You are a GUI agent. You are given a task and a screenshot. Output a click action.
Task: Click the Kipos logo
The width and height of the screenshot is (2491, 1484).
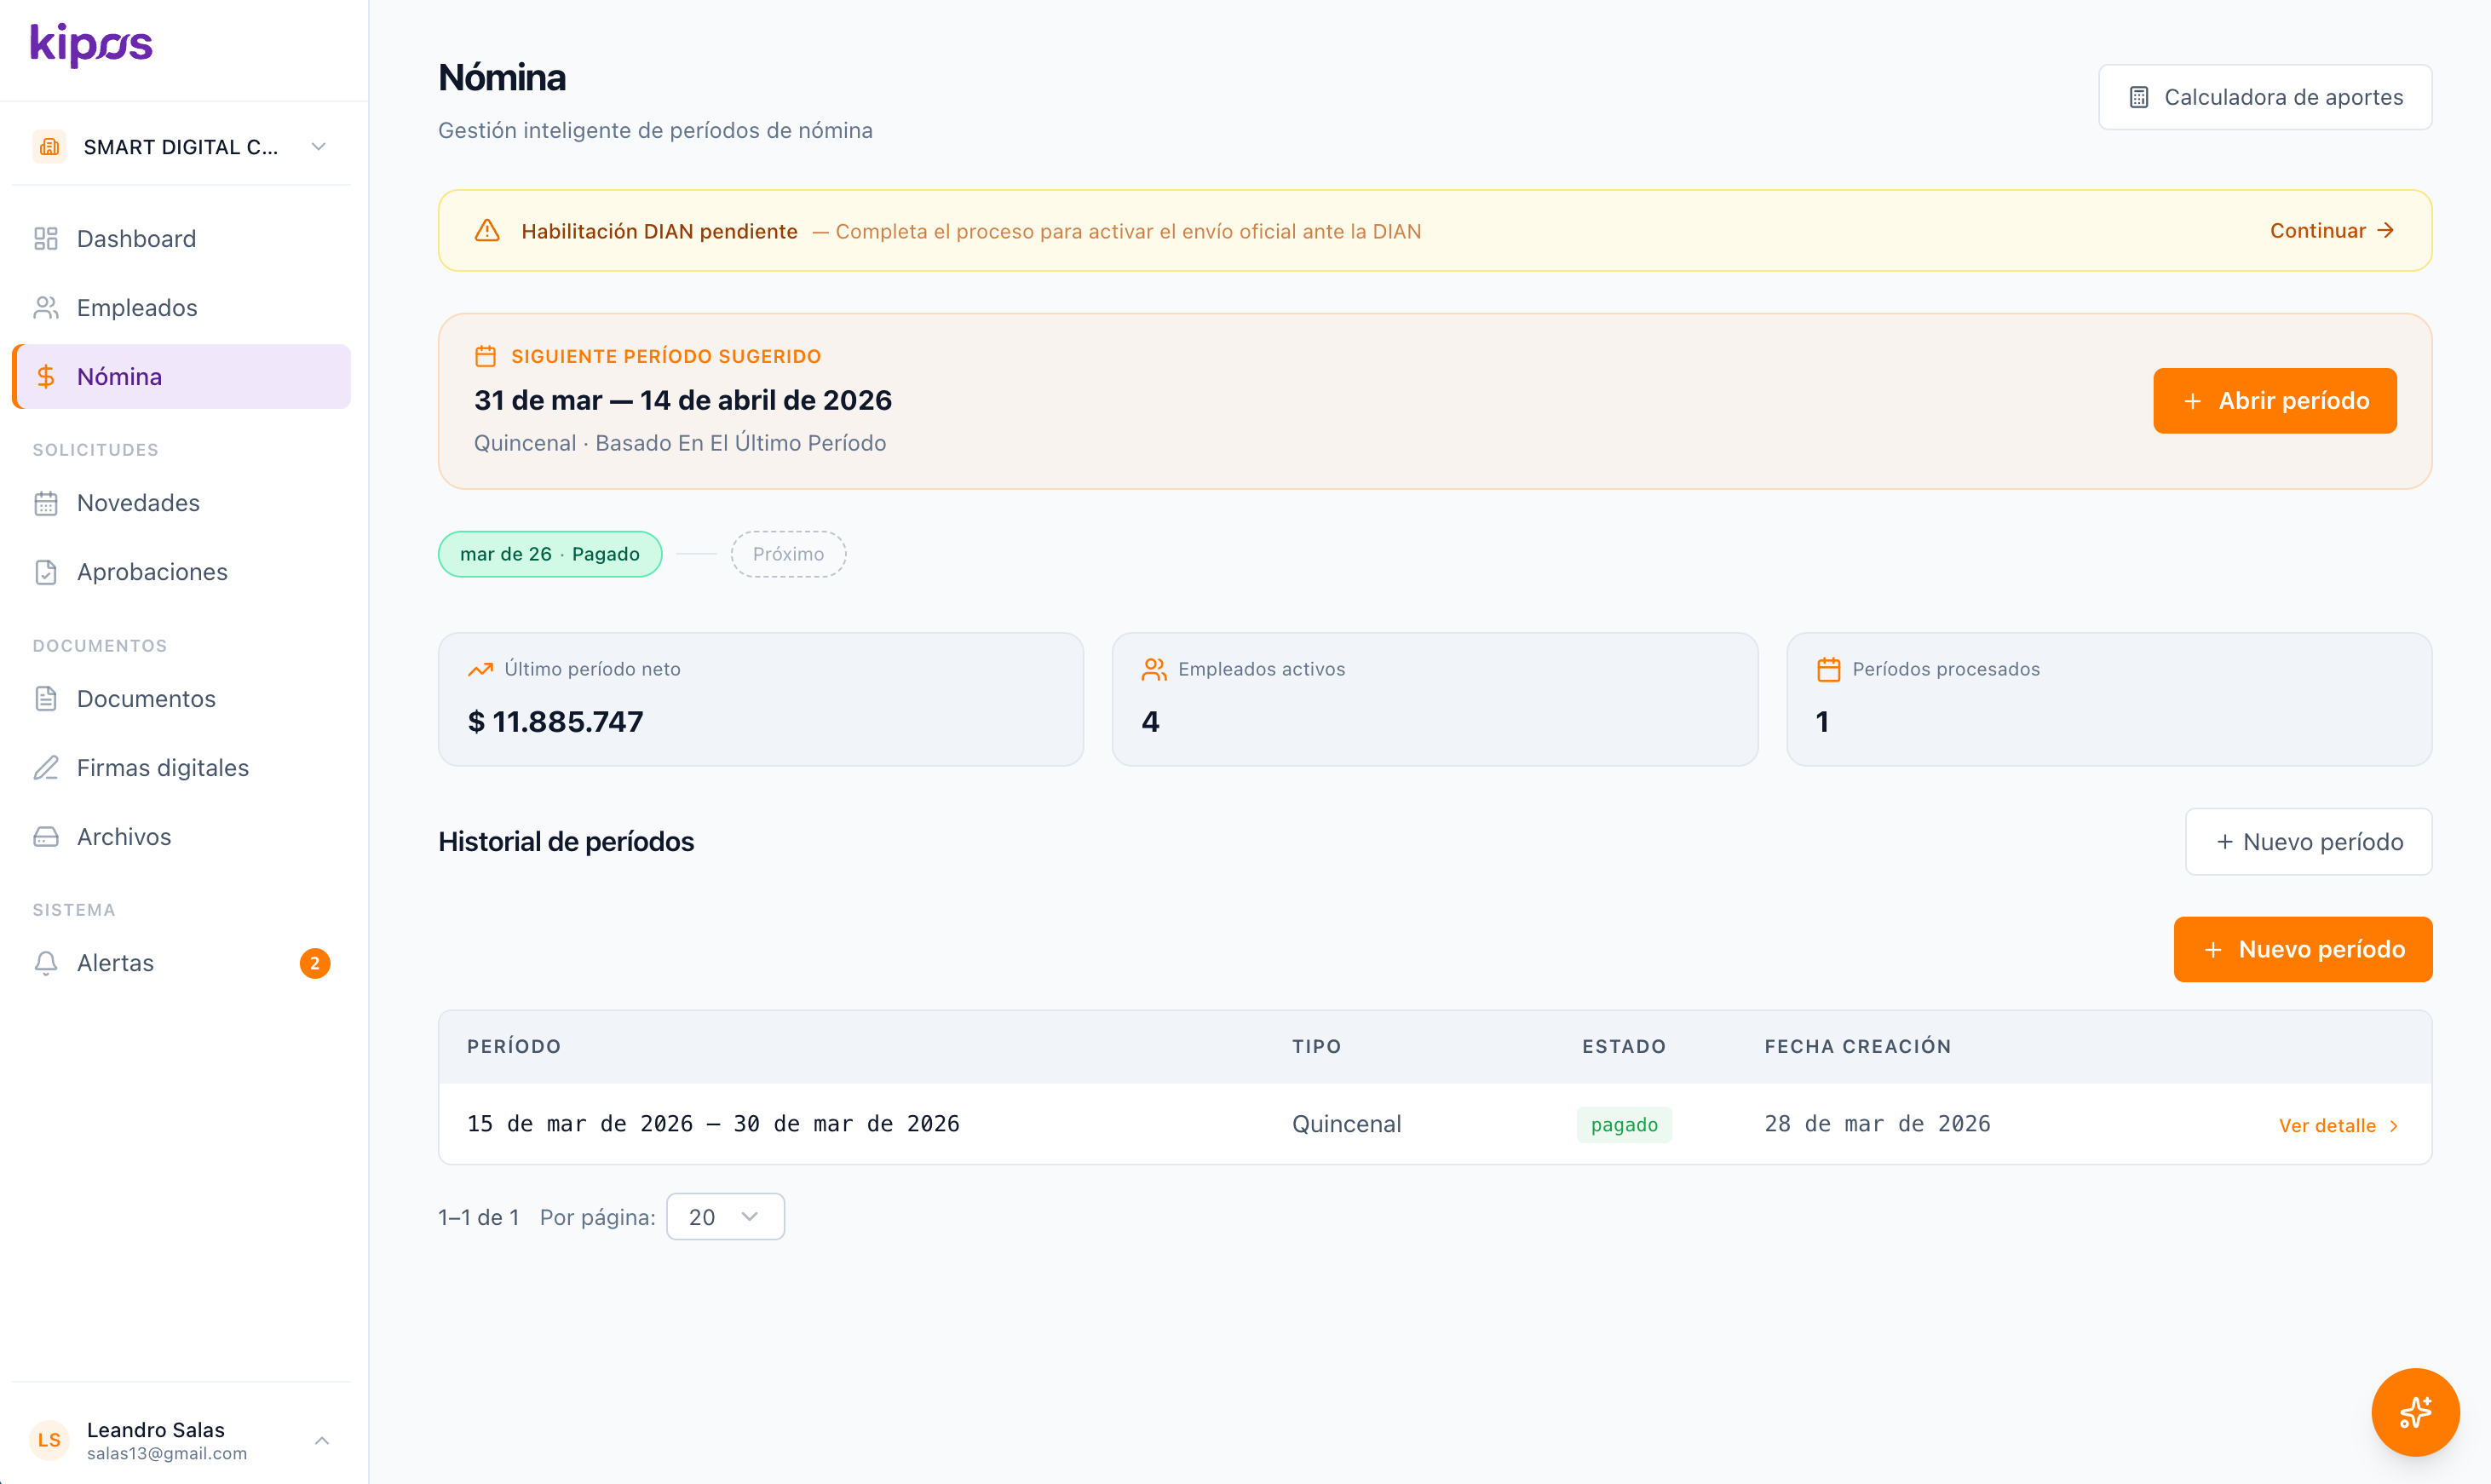click(x=91, y=45)
